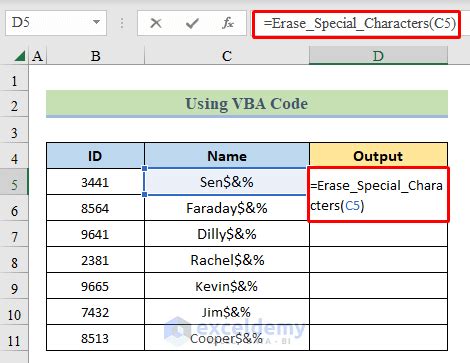
Task: Select column C header
Action: point(227,56)
